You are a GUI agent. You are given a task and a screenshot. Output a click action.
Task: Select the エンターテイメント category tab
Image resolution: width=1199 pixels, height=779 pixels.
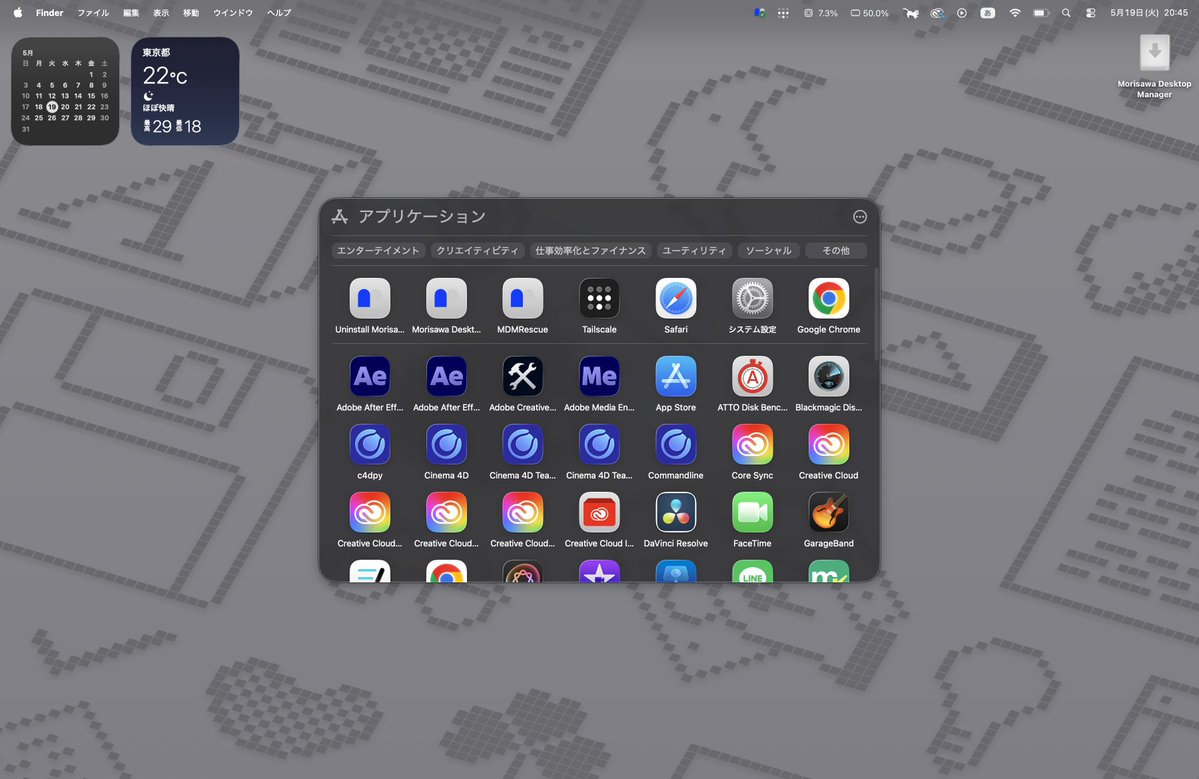tap(379, 251)
